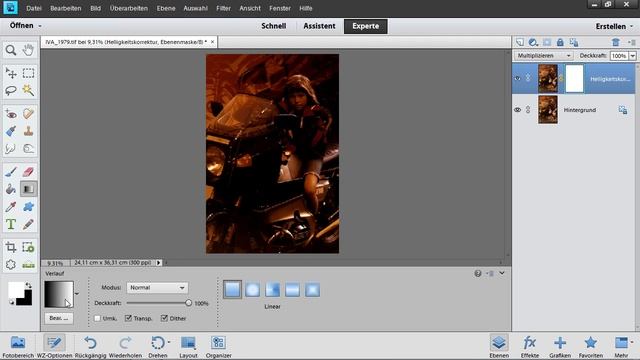The width and height of the screenshot is (640, 360).
Task: Open the Modus Normal dropdown
Action: [157, 288]
